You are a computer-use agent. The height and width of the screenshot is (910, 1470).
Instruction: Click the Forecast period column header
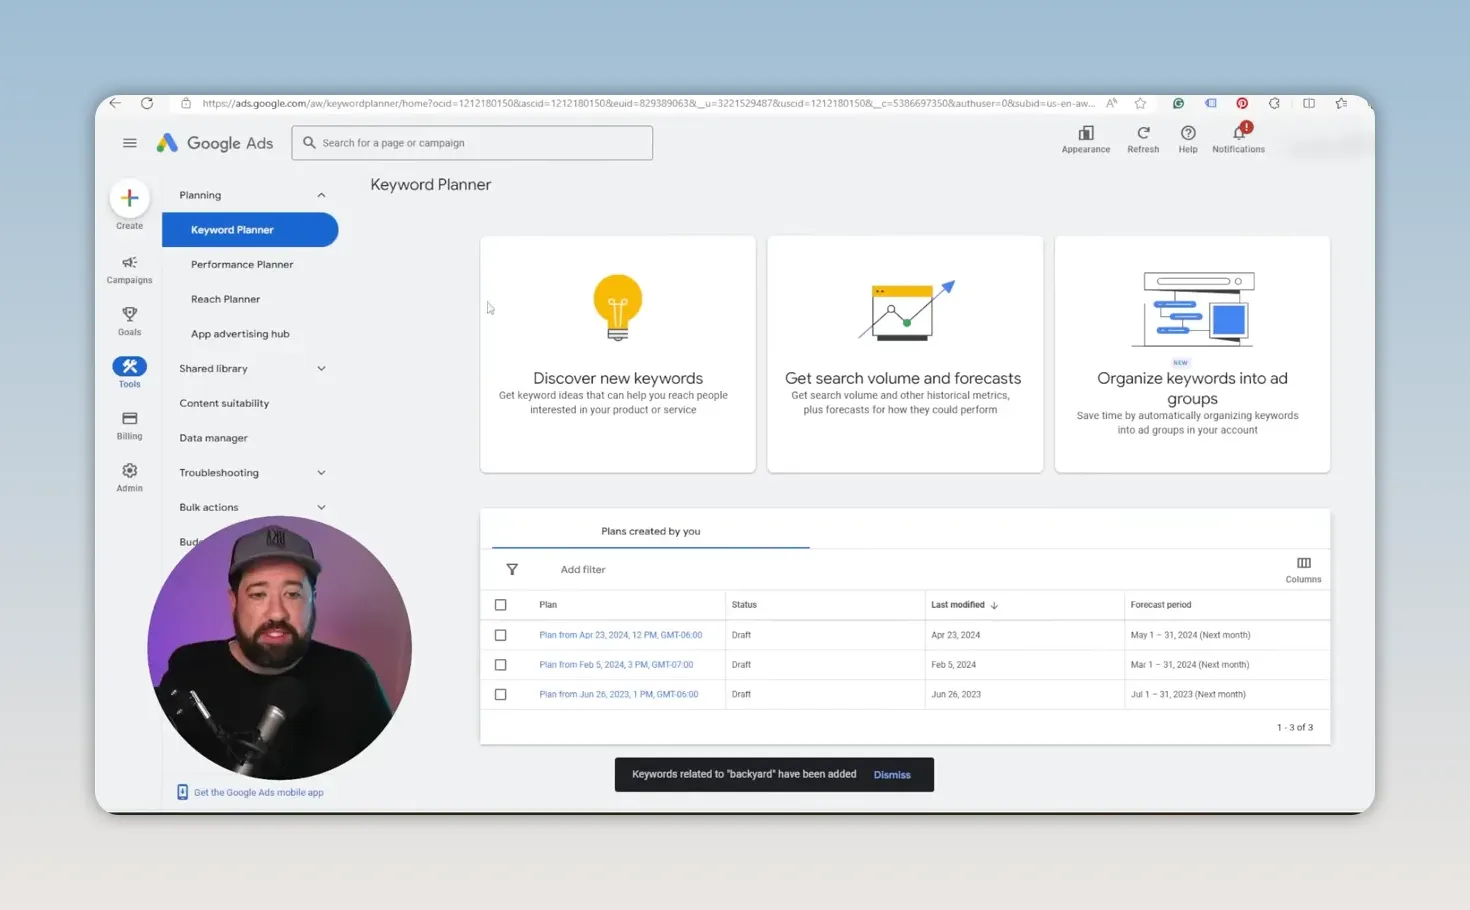tap(1161, 605)
